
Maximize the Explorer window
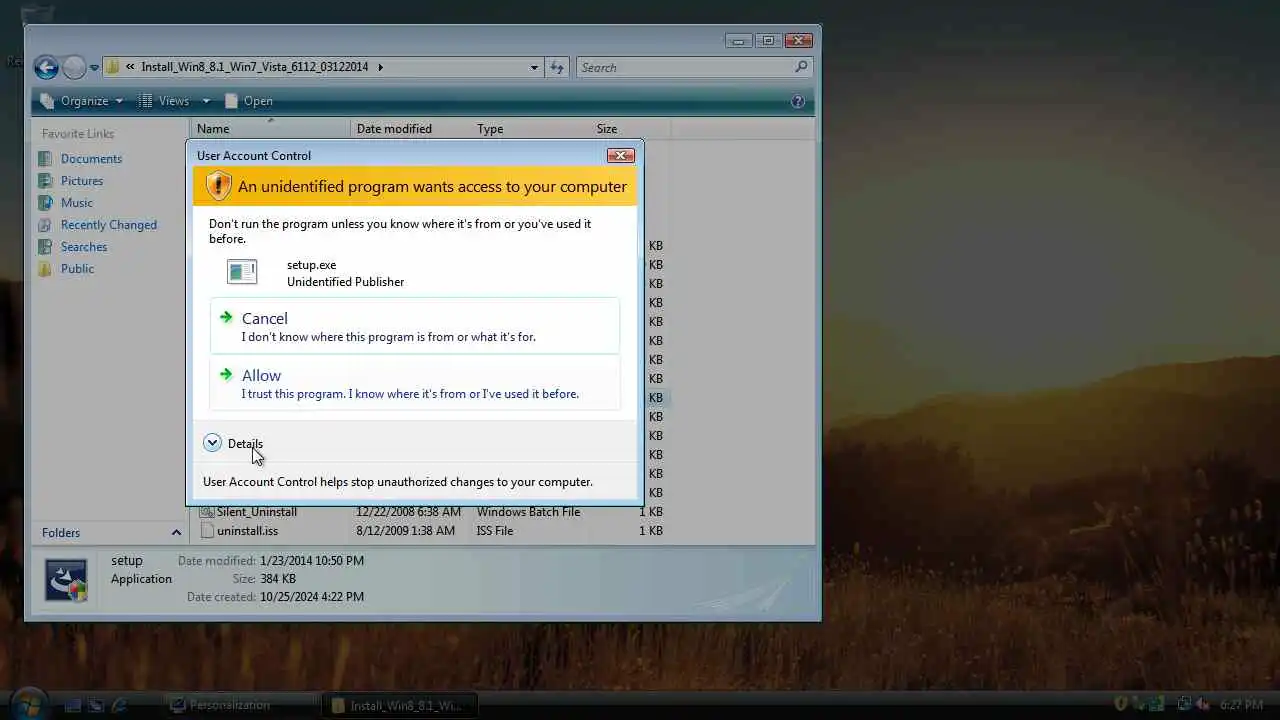coord(768,40)
